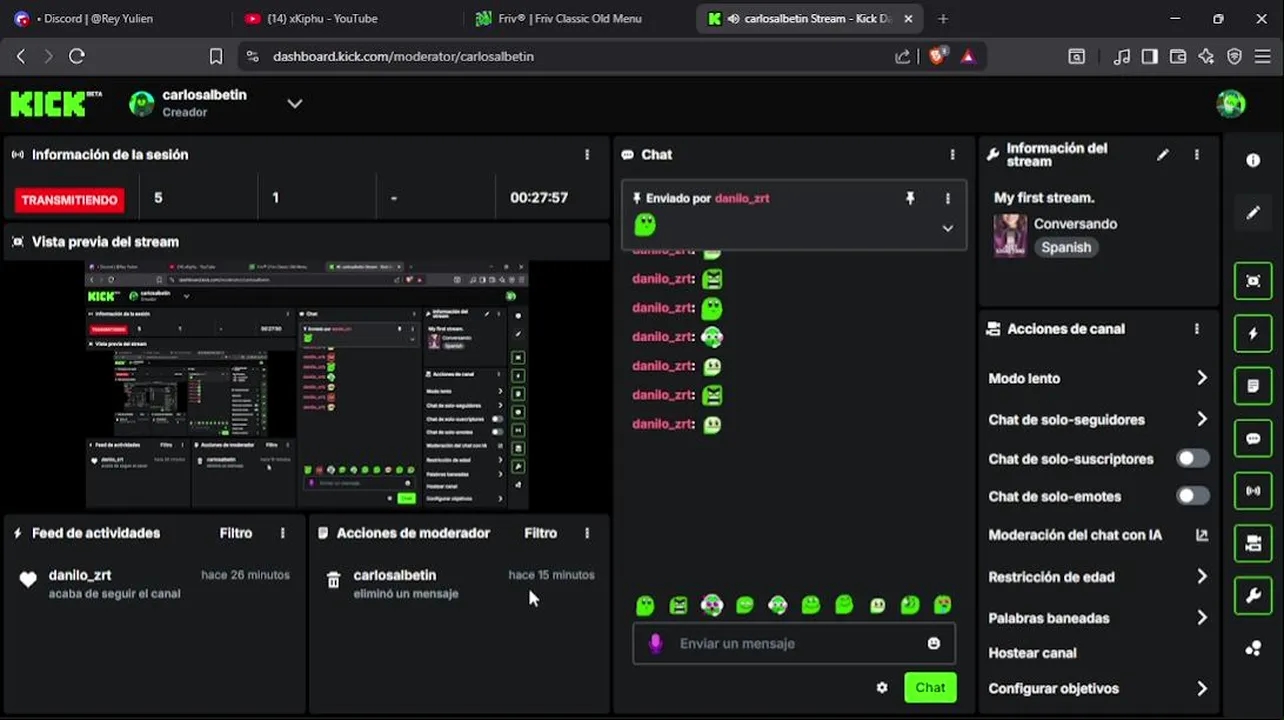Open the user profile avatar top right
The width and height of the screenshot is (1284, 720).
pos(1231,103)
